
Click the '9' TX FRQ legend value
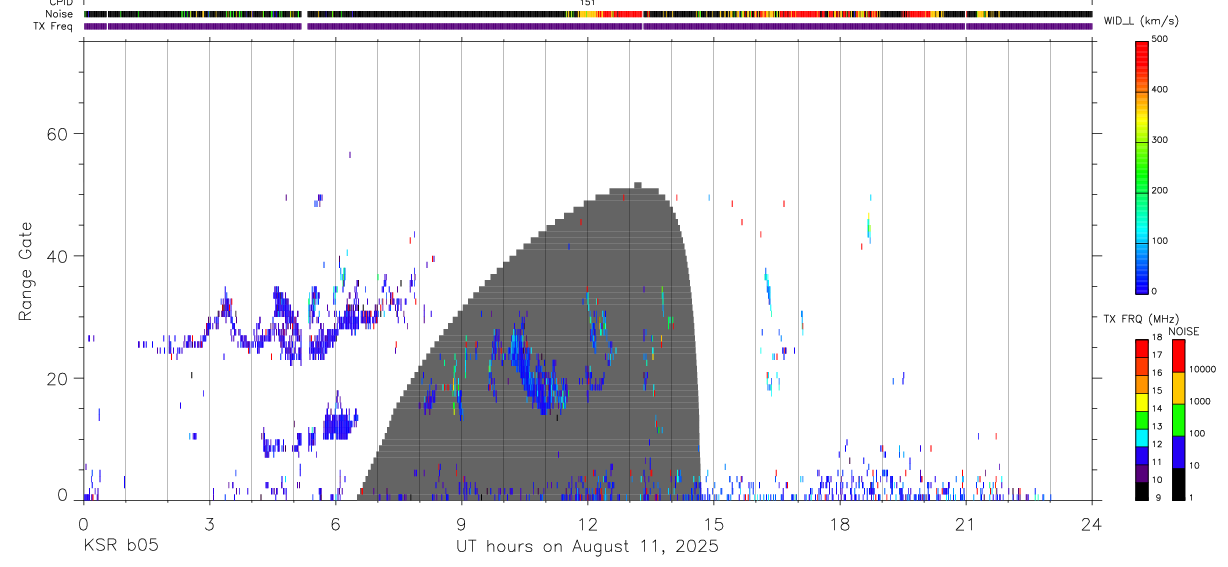1158,498
